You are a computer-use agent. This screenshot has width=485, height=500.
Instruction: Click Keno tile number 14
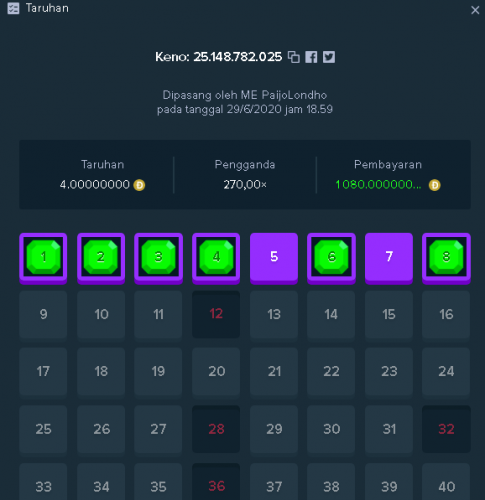click(331, 314)
